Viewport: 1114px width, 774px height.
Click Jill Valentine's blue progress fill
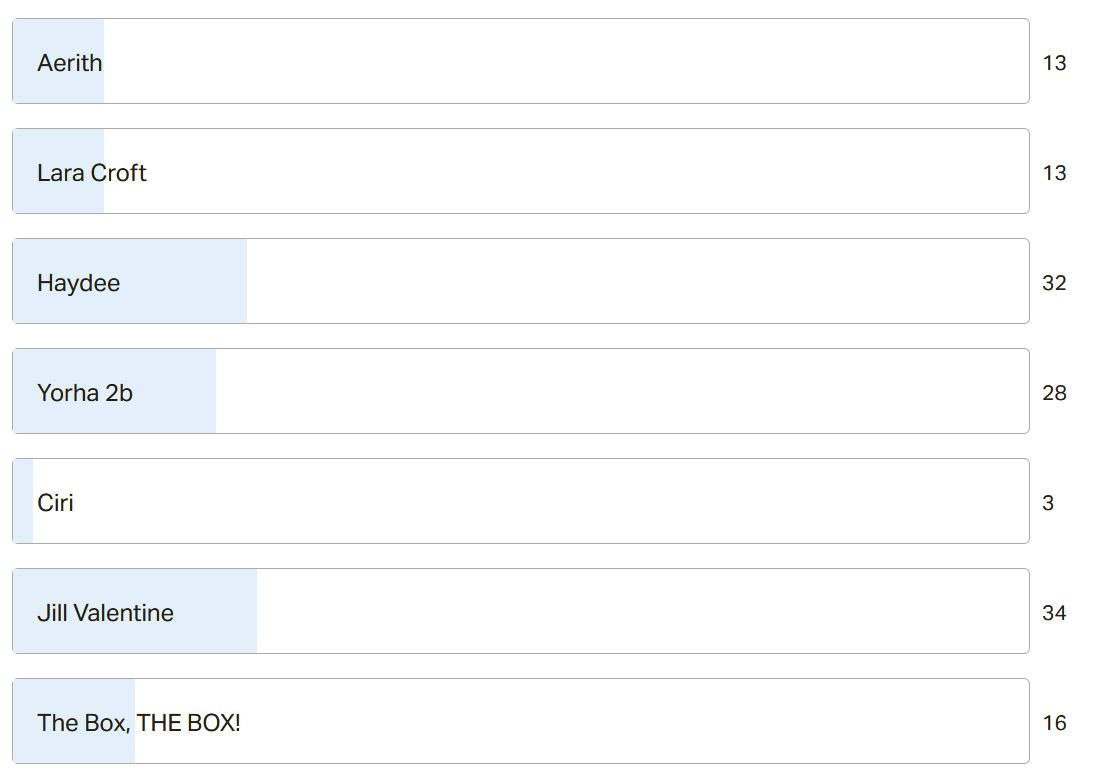point(135,611)
